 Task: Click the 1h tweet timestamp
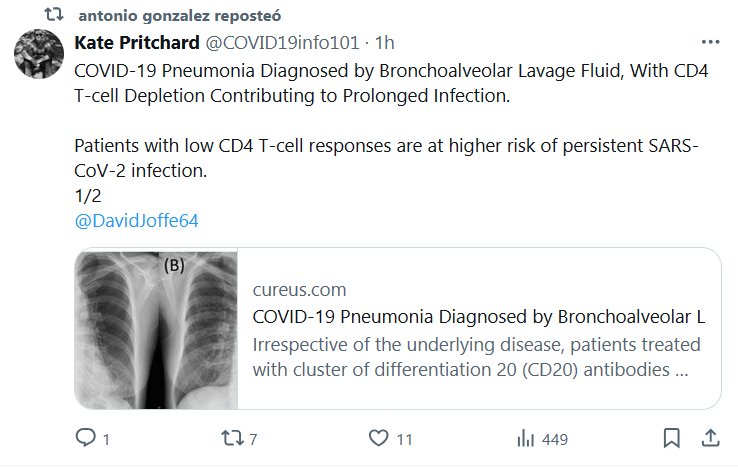click(384, 43)
